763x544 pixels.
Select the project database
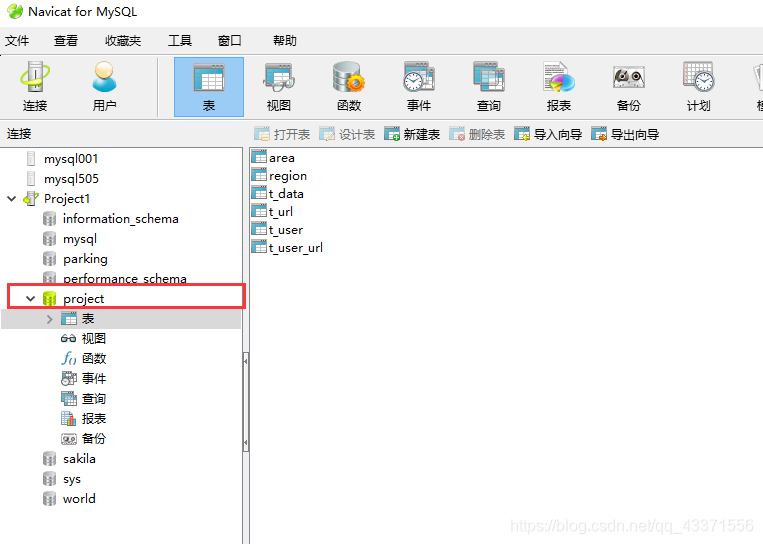(84, 299)
